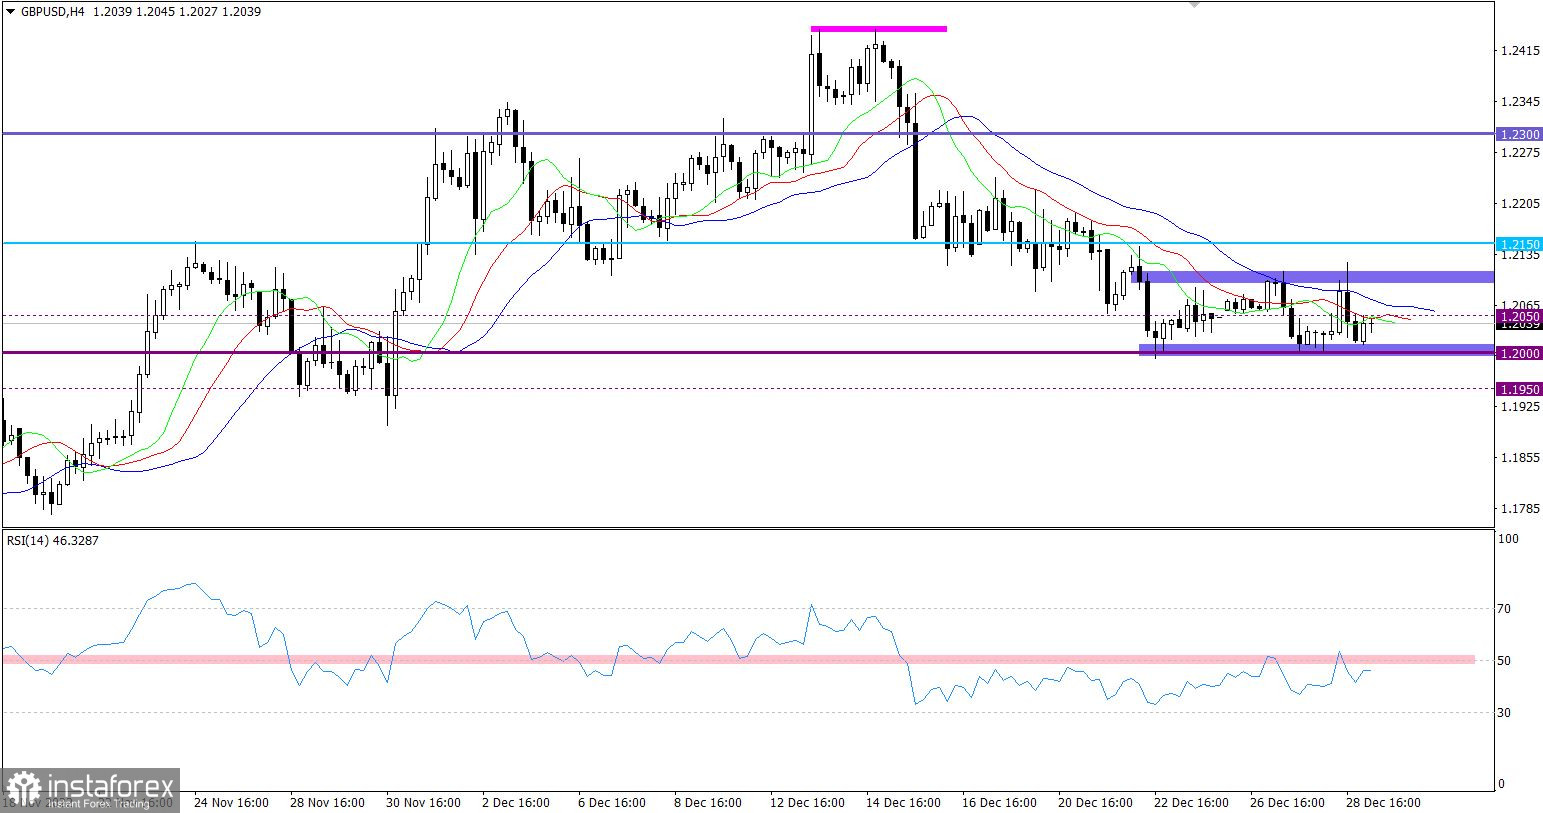Click the RSI scale value 70

[1506, 608]
